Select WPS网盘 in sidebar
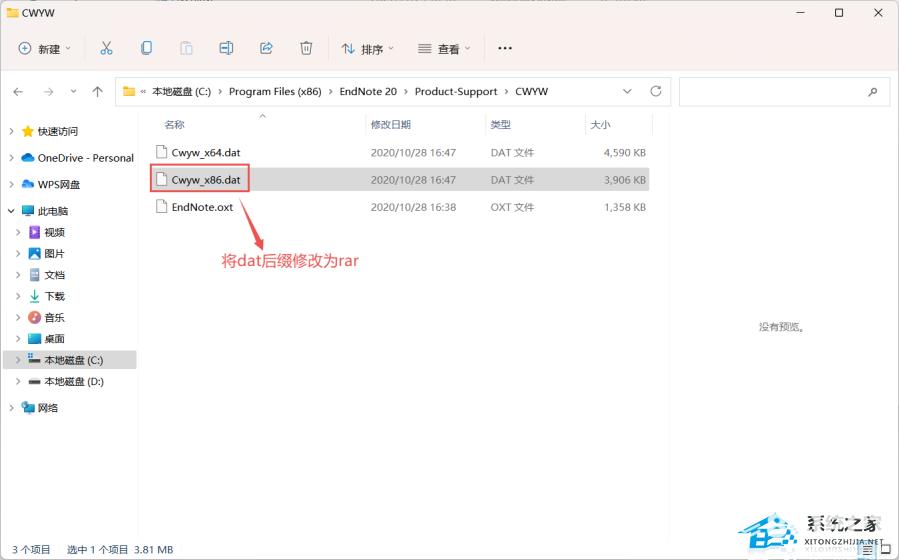 pos(58,184)
